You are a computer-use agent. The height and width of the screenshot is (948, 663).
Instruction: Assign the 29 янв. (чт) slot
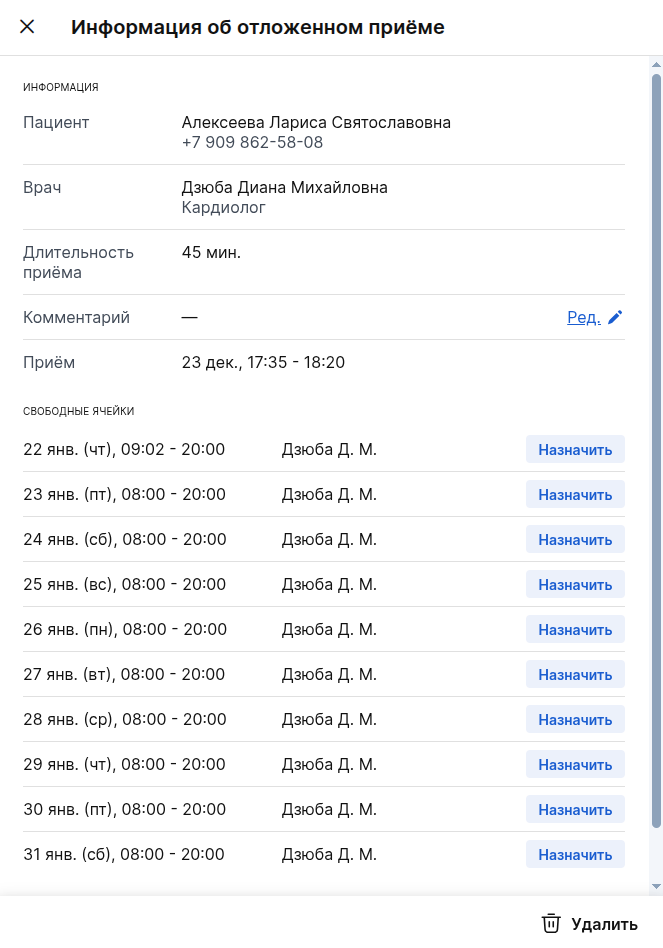click(575, 765)
